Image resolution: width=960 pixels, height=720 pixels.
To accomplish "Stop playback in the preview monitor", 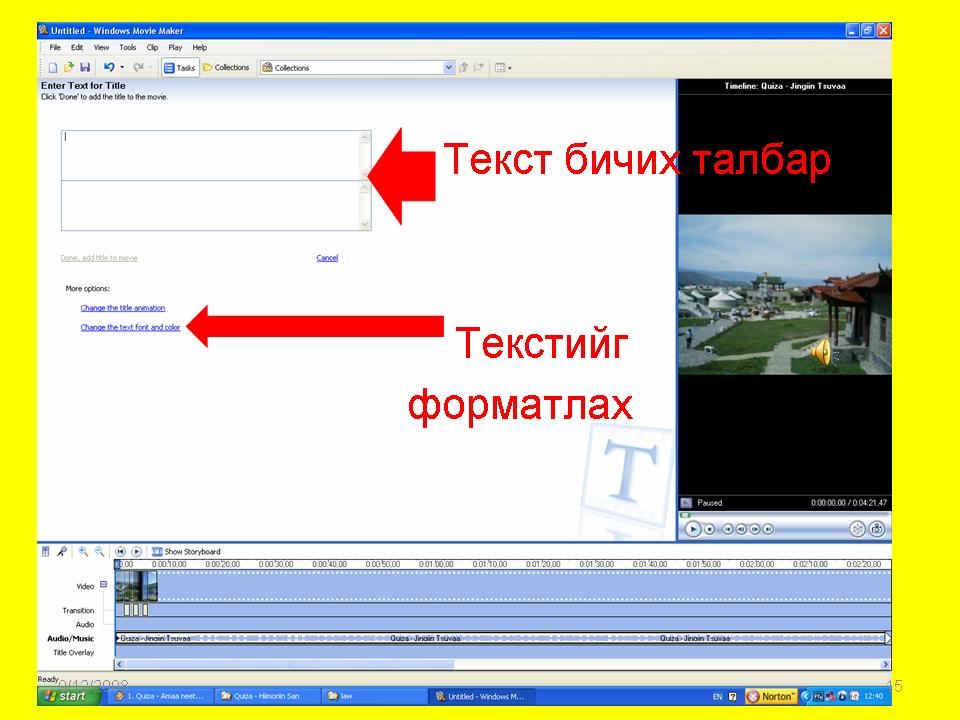I will click(x=709, y=529).
